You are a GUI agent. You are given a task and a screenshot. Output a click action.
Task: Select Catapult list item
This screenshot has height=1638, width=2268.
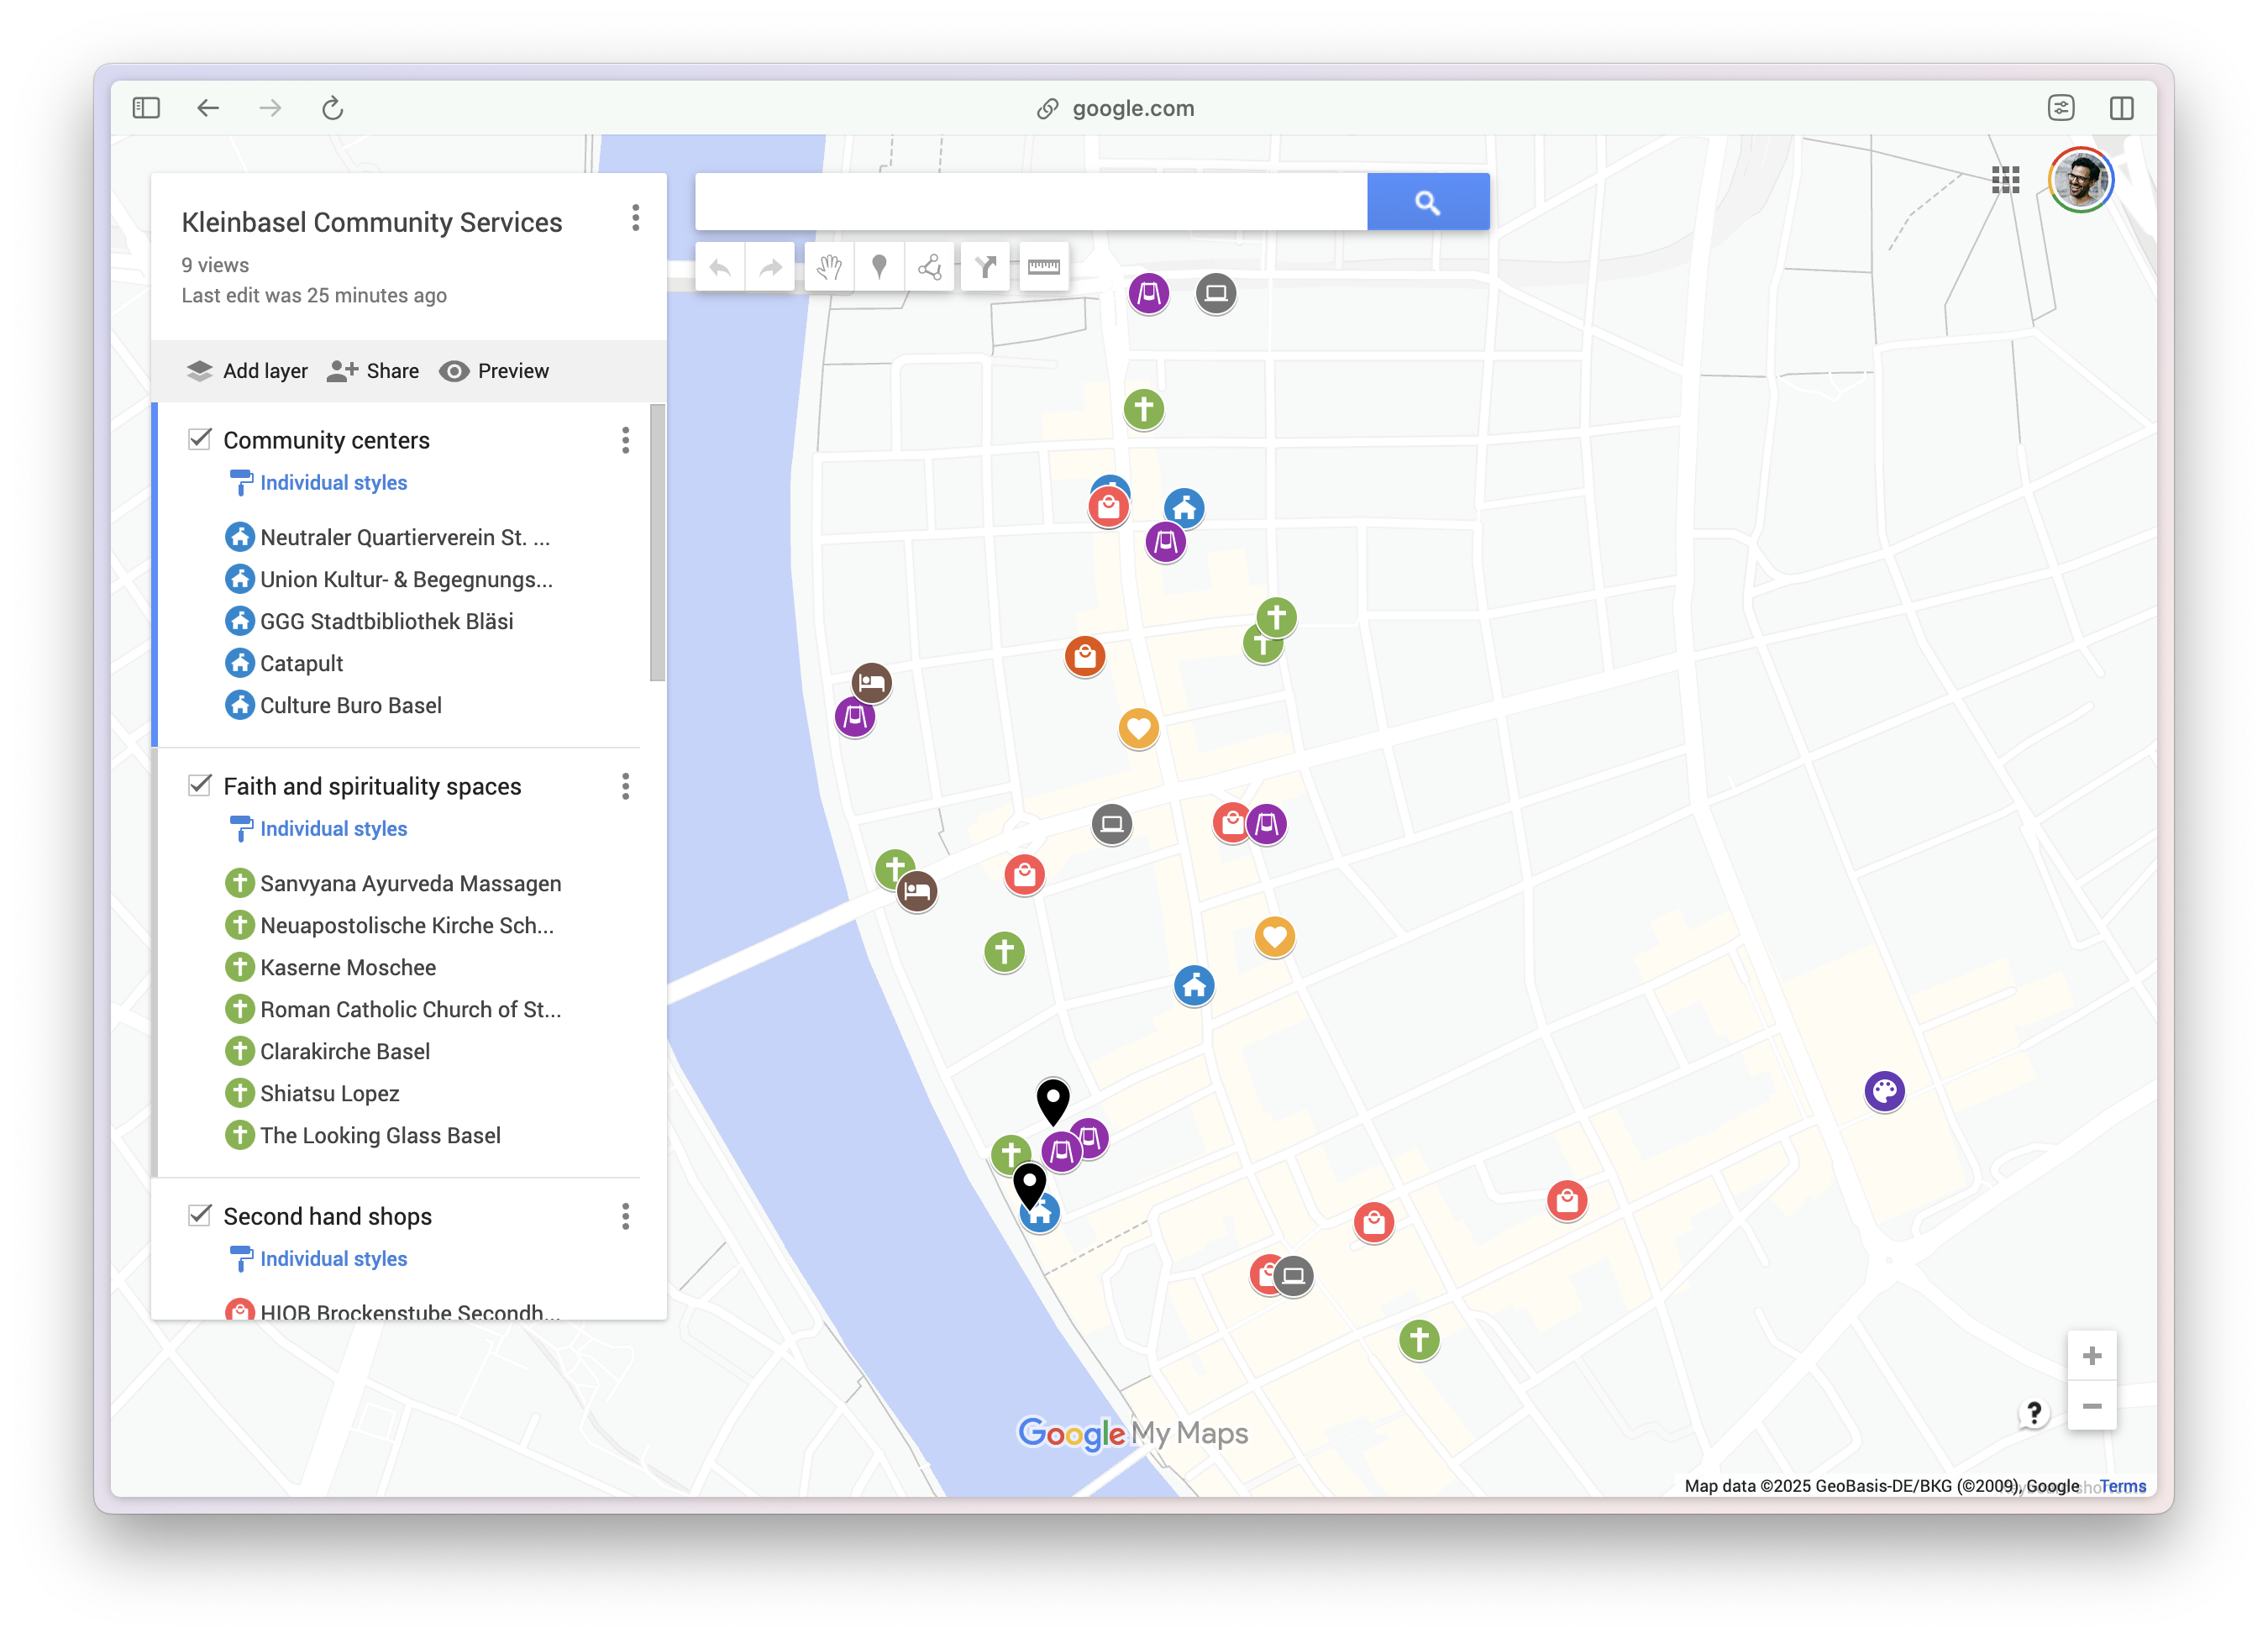tap(301, 663)
